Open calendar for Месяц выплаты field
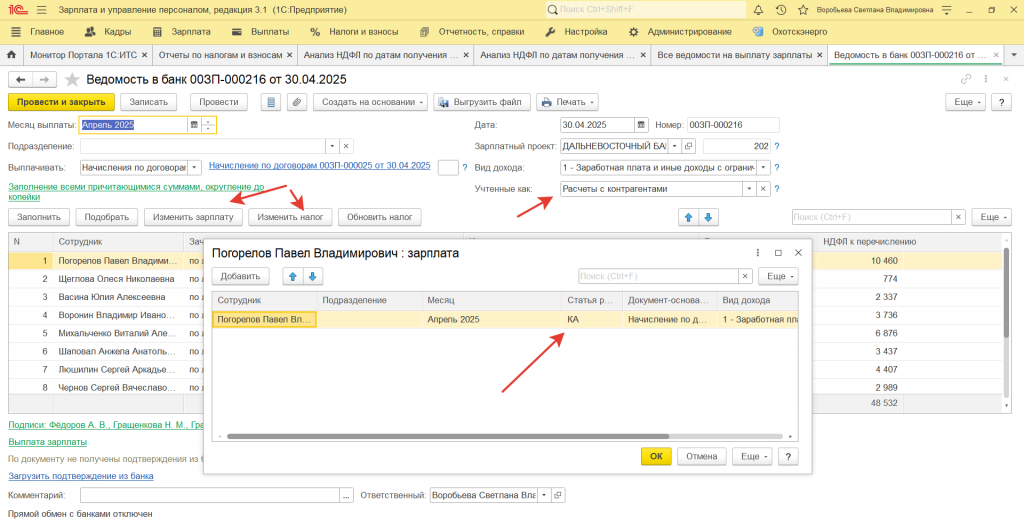This screenshot has height=527, width=1024. pos(194,125)
